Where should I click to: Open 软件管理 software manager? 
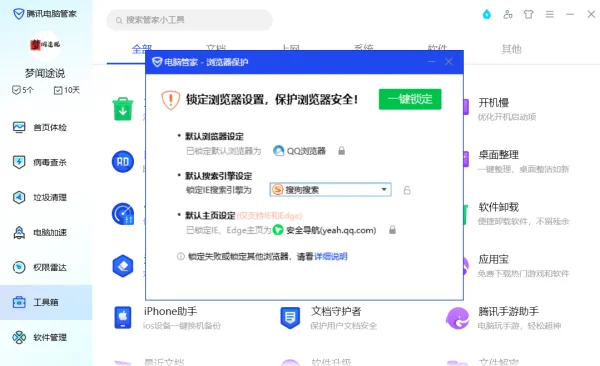coord(46,337)
